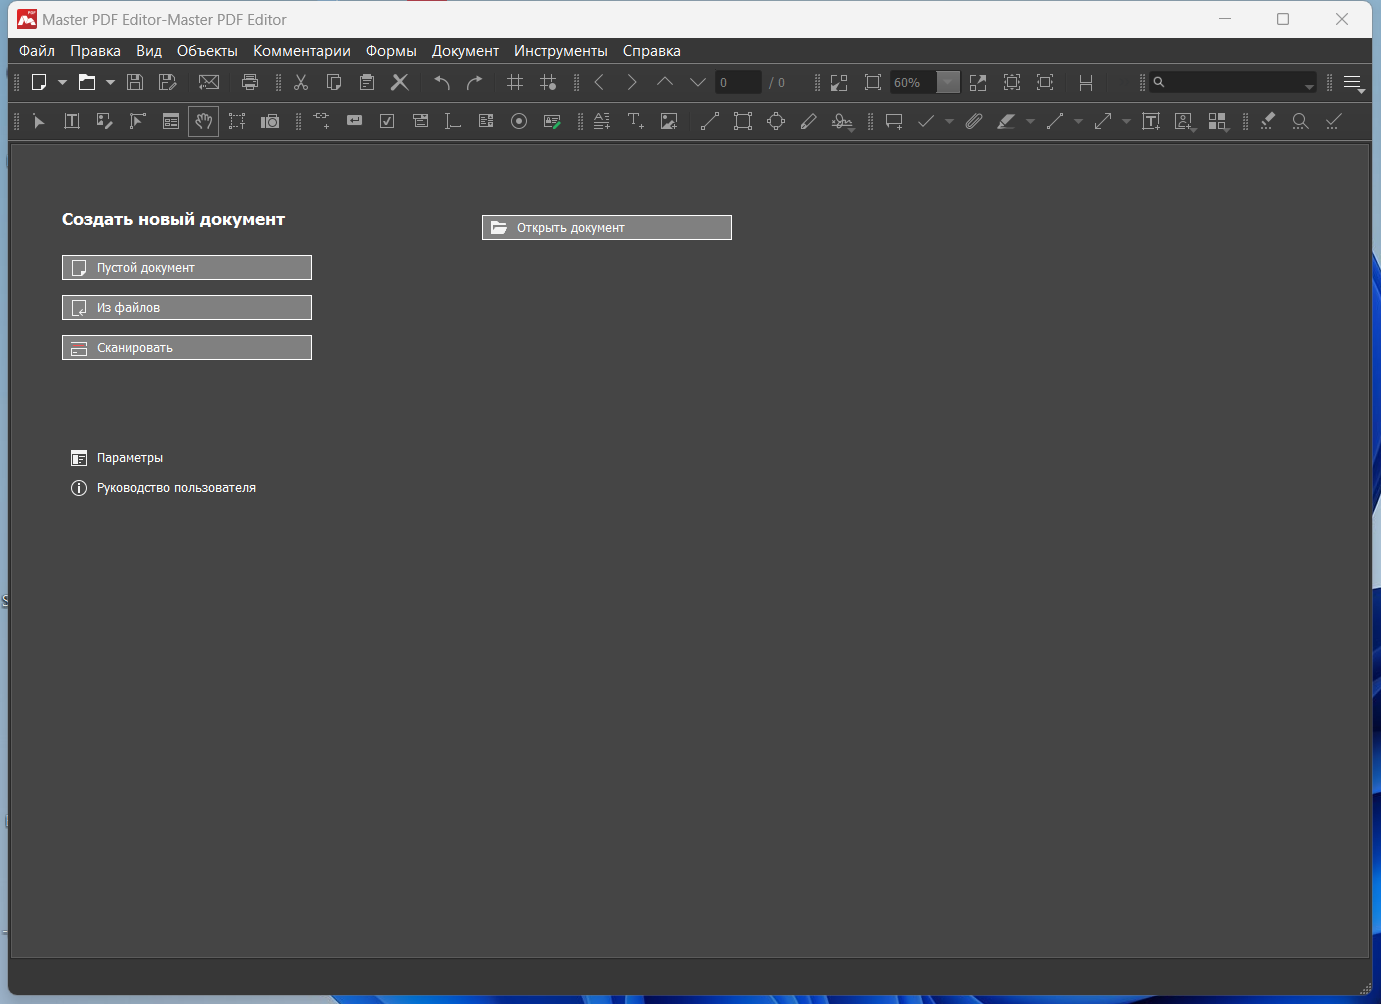Expand the arrow next to New document
The width and height of the screenshot is (1381, 1004).
62,83
